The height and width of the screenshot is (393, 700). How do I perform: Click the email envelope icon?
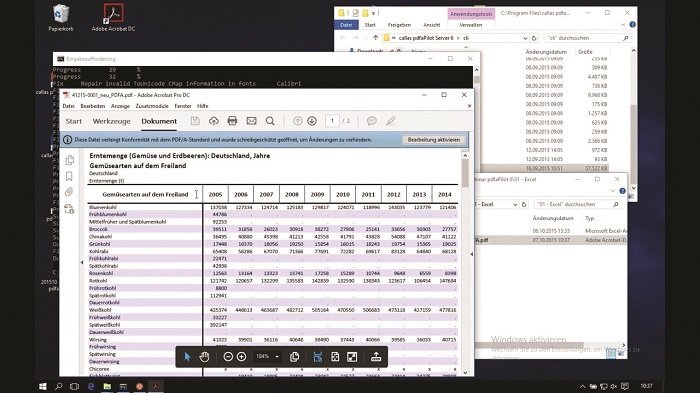coord(251,121)
